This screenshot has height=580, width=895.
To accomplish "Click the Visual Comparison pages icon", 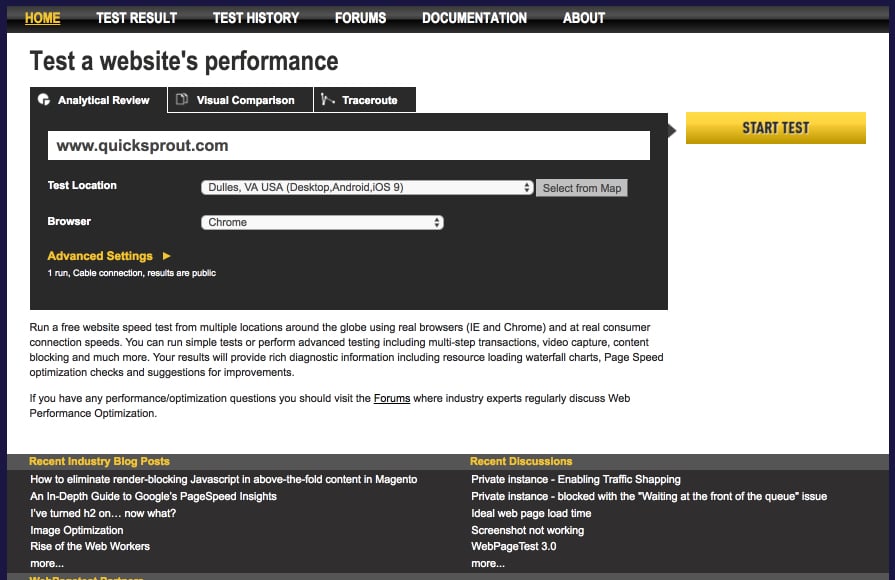I will tap(182, 99).
